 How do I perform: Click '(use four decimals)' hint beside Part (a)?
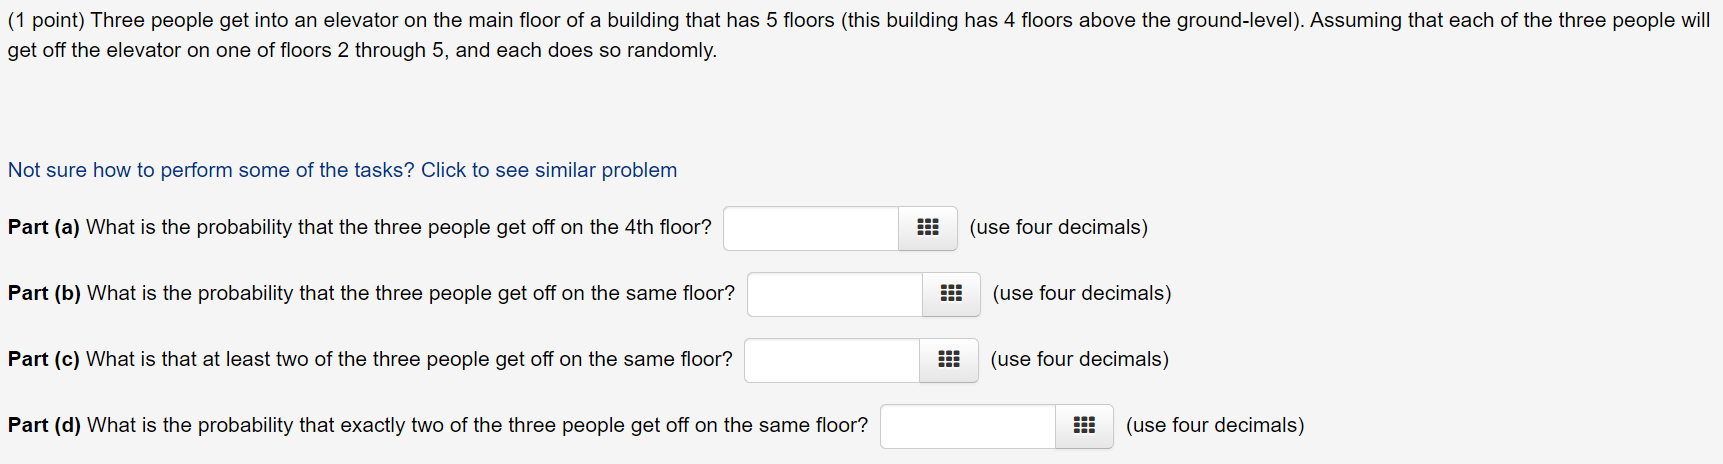pyautogui.click(x=1059, y=227)
